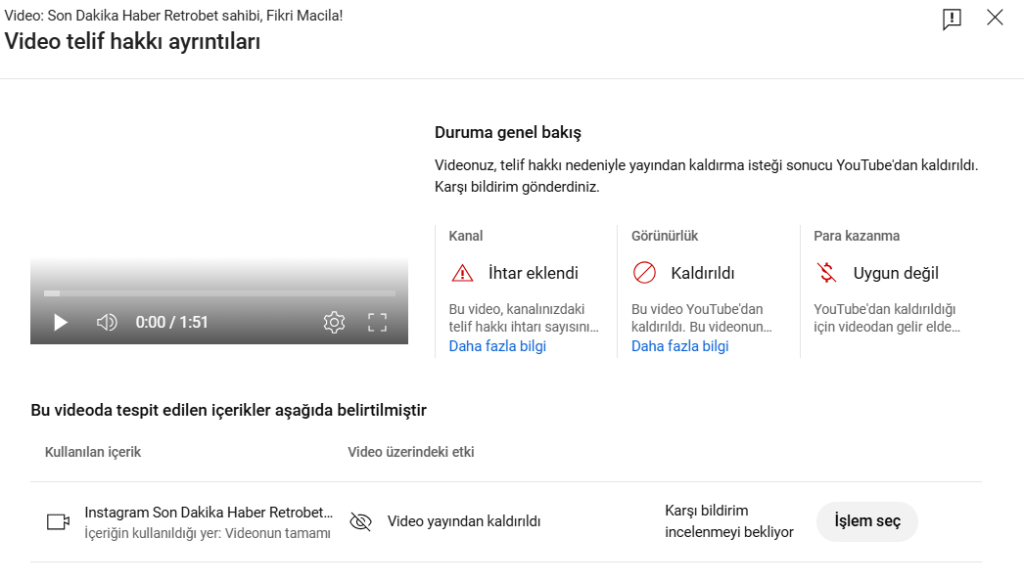This screenshot has width=1024, height=582.
Task: Open Daha fazla bilgi under Kanal
Action: pyautogui.click(x=497, y=346)
